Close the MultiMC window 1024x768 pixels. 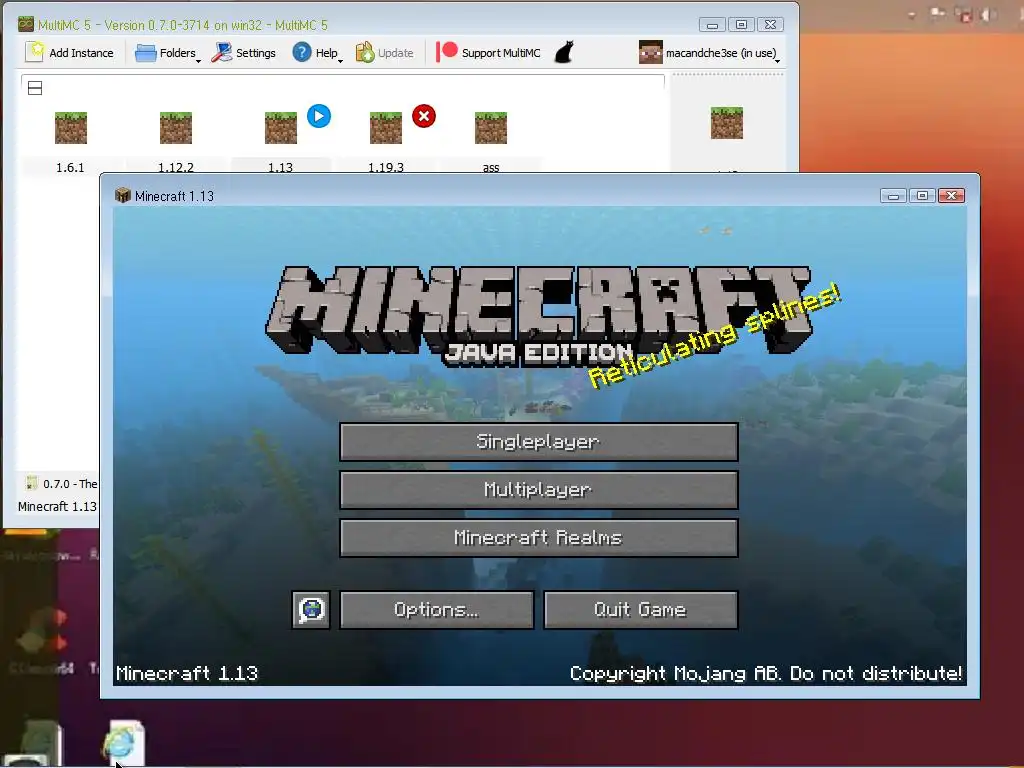[x=771, y=25]
